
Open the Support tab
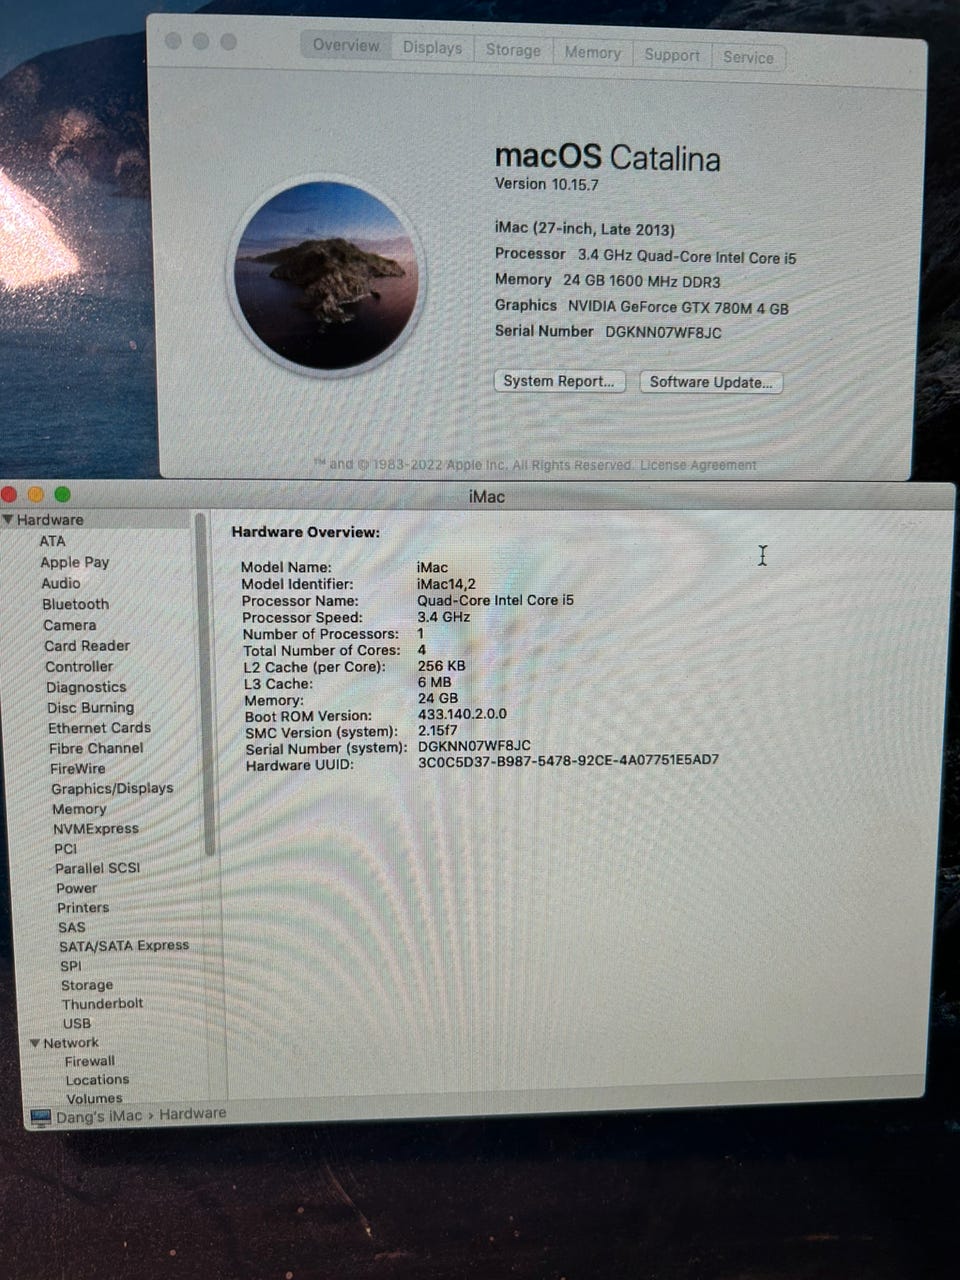coord(672,55)
